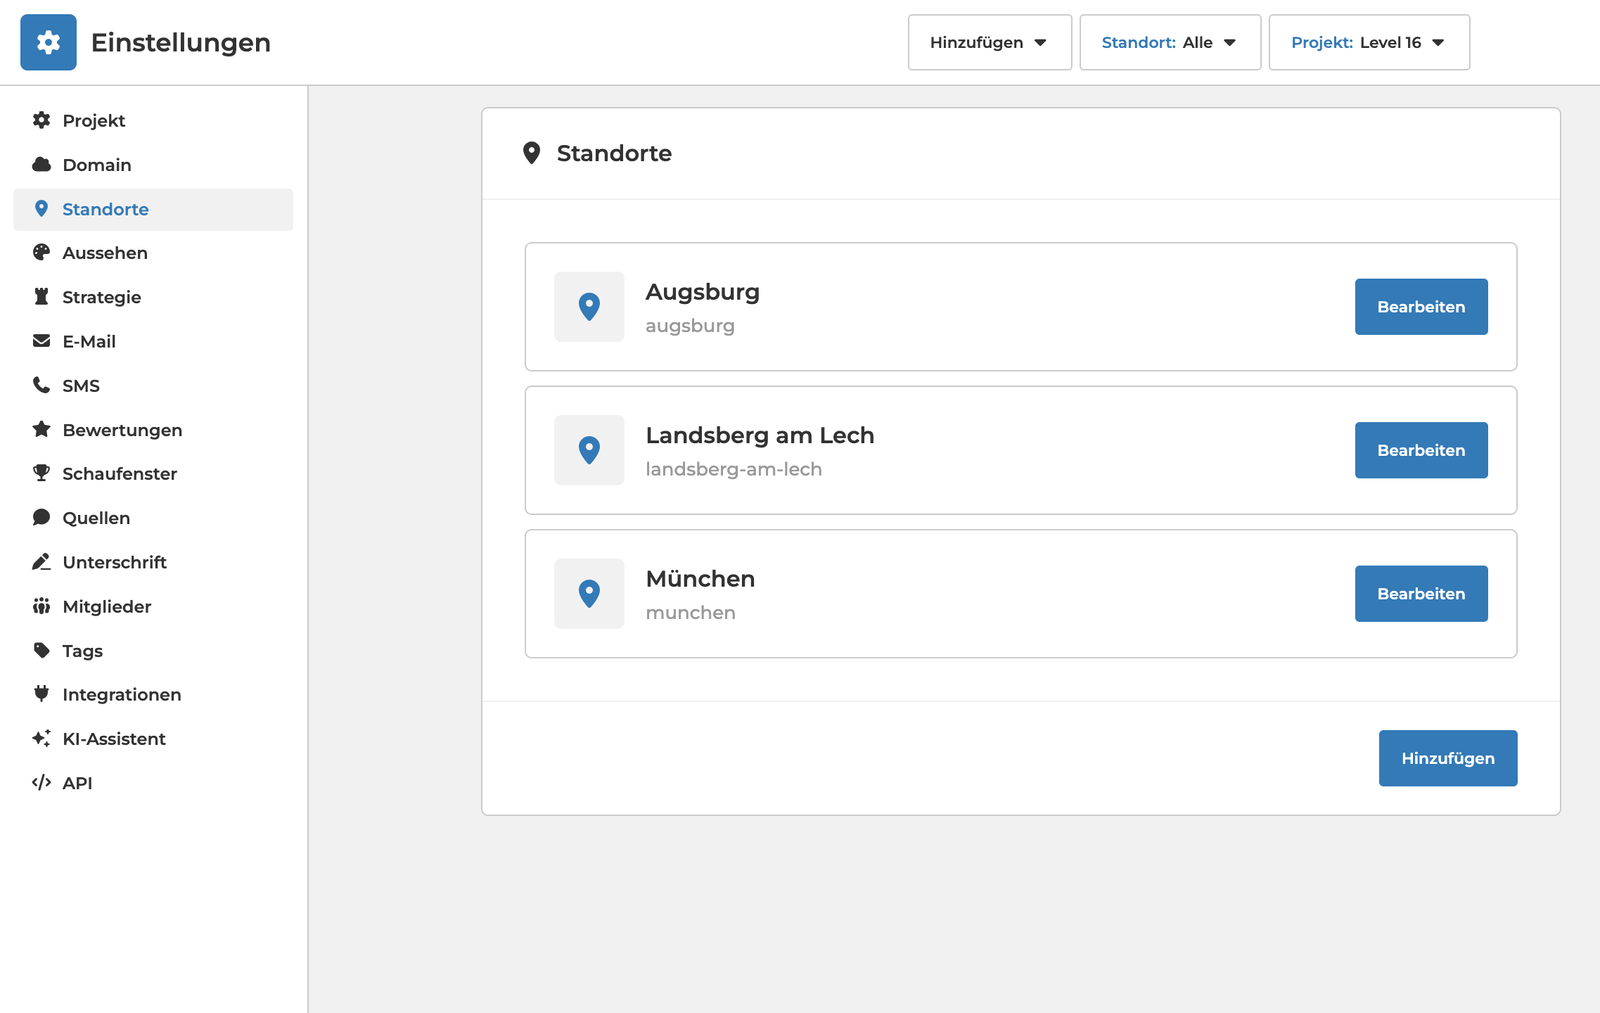Edit the Augsburg location with Bearbeiten
Viewport: 1600px width, 1013px height.
(x=1420, y=307)
